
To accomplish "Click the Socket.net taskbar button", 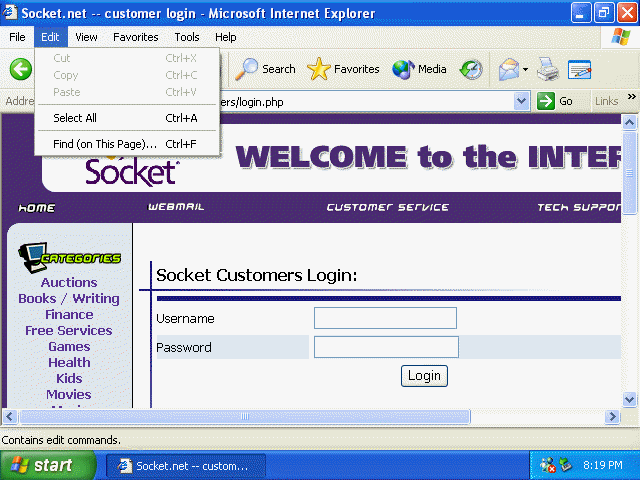I will click(186, 466).
